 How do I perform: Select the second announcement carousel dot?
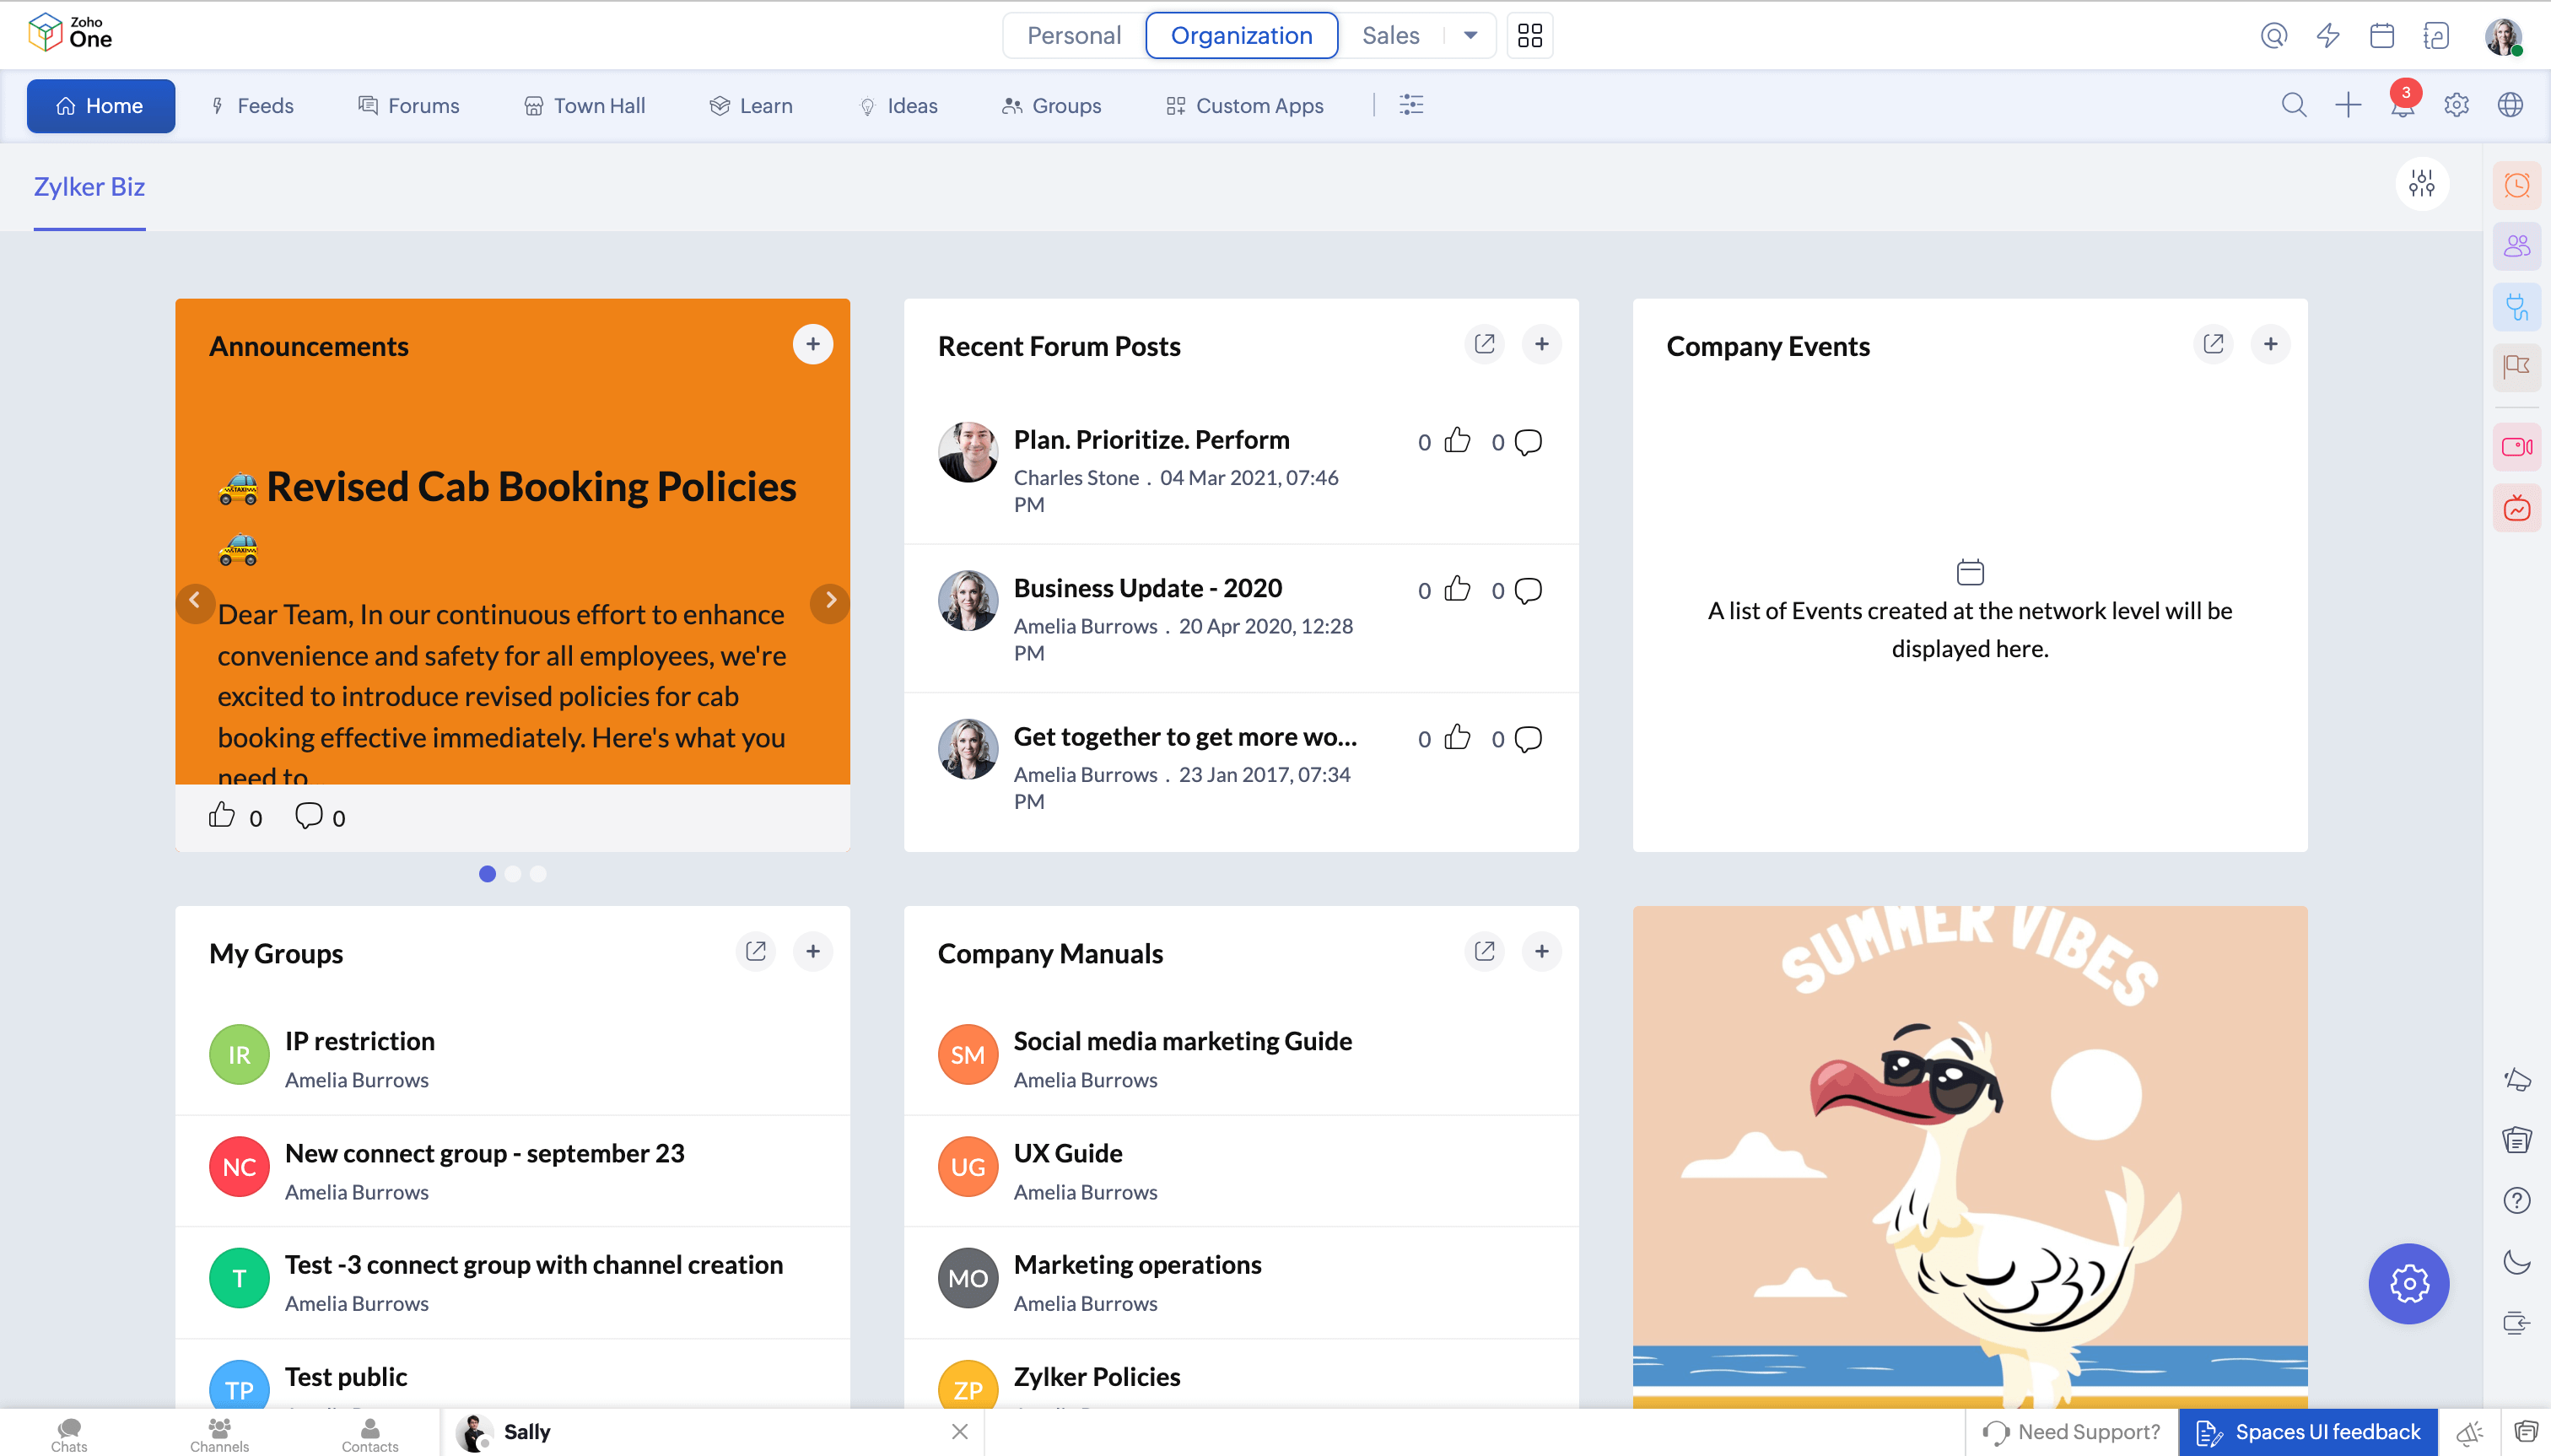513,874
